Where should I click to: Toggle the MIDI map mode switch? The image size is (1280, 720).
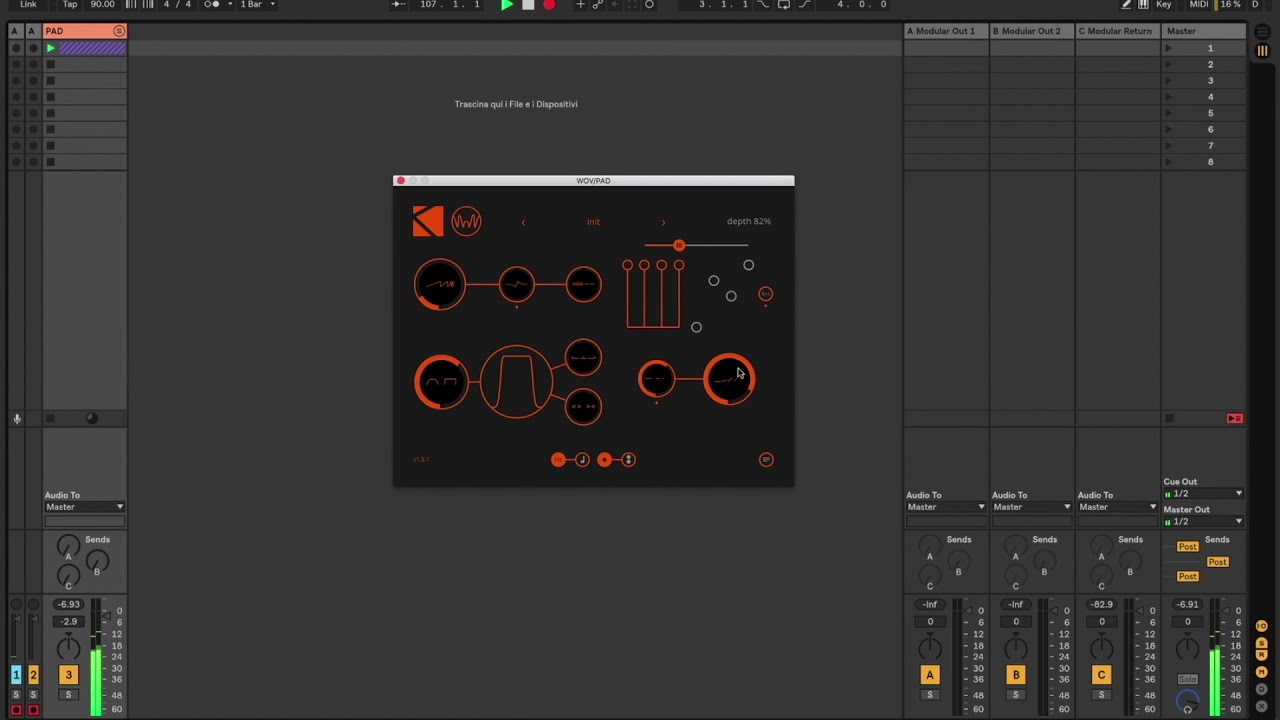(x=1198, y=5)
